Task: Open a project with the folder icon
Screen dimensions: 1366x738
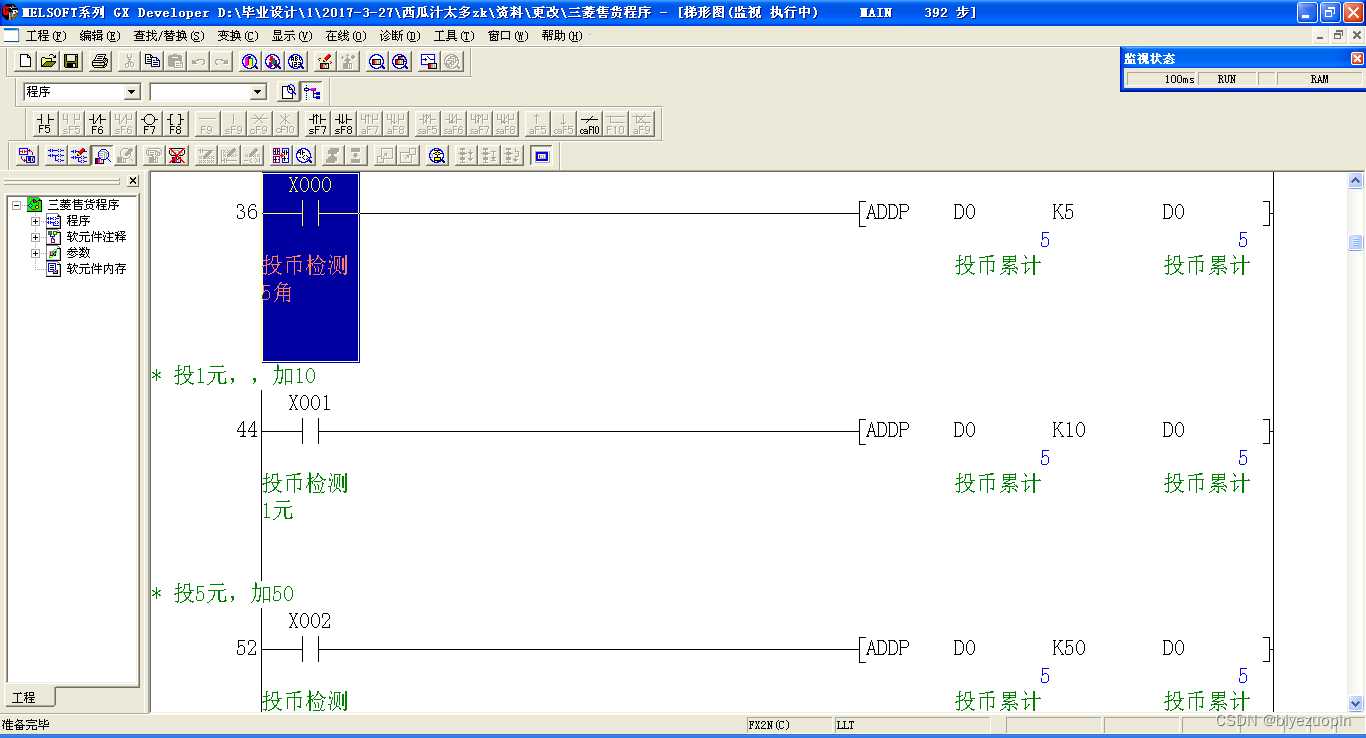Action: (x=48, y=62)
